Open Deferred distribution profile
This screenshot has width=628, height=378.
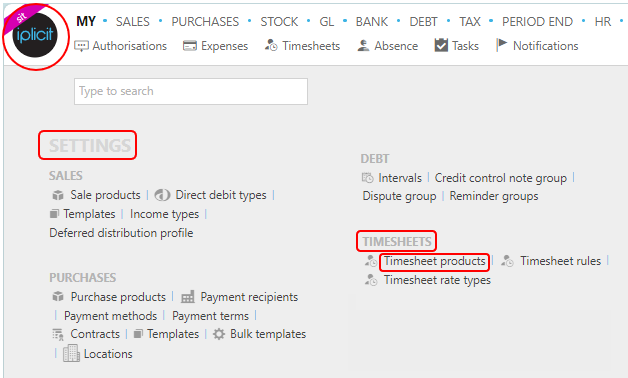pos(121,233)
